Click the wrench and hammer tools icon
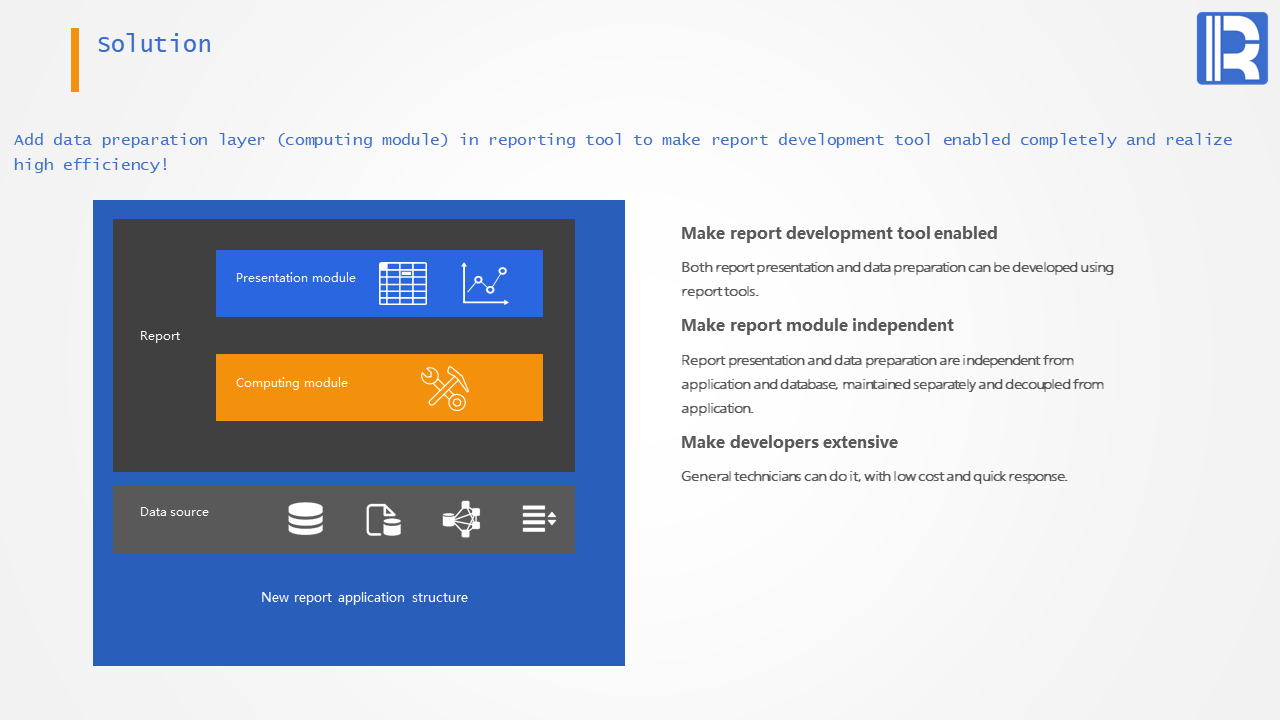Image resolution: width=1280 pixels, height=720 pixels. (445, 388)
